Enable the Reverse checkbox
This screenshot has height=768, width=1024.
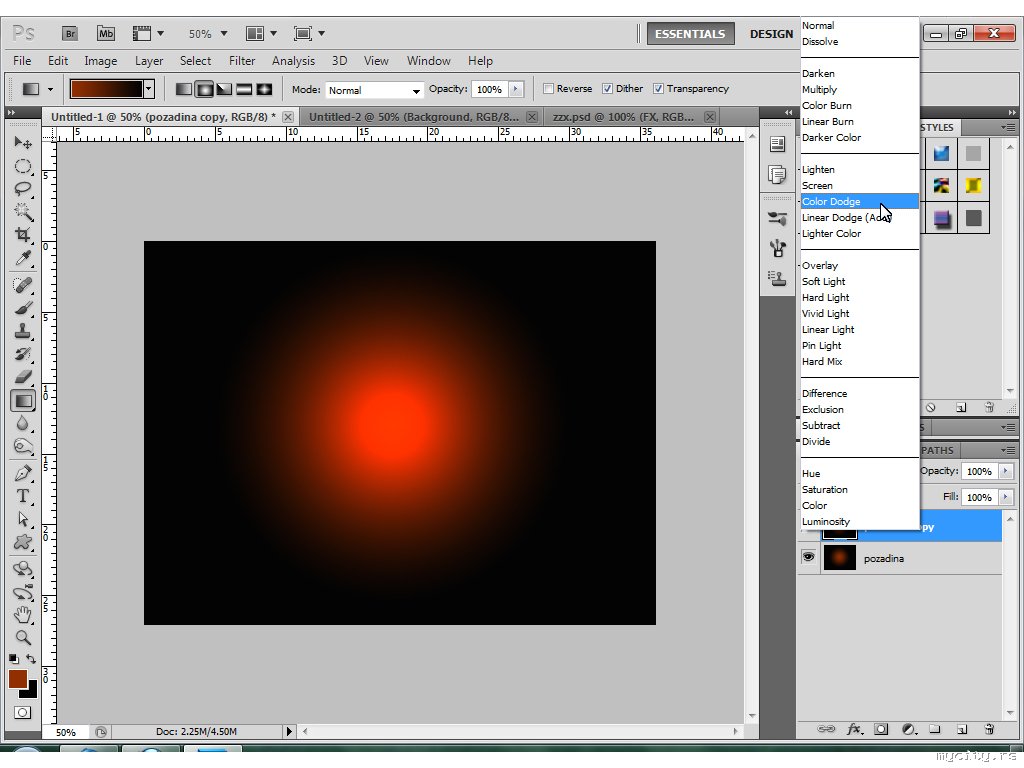click(x=548, y=89)
